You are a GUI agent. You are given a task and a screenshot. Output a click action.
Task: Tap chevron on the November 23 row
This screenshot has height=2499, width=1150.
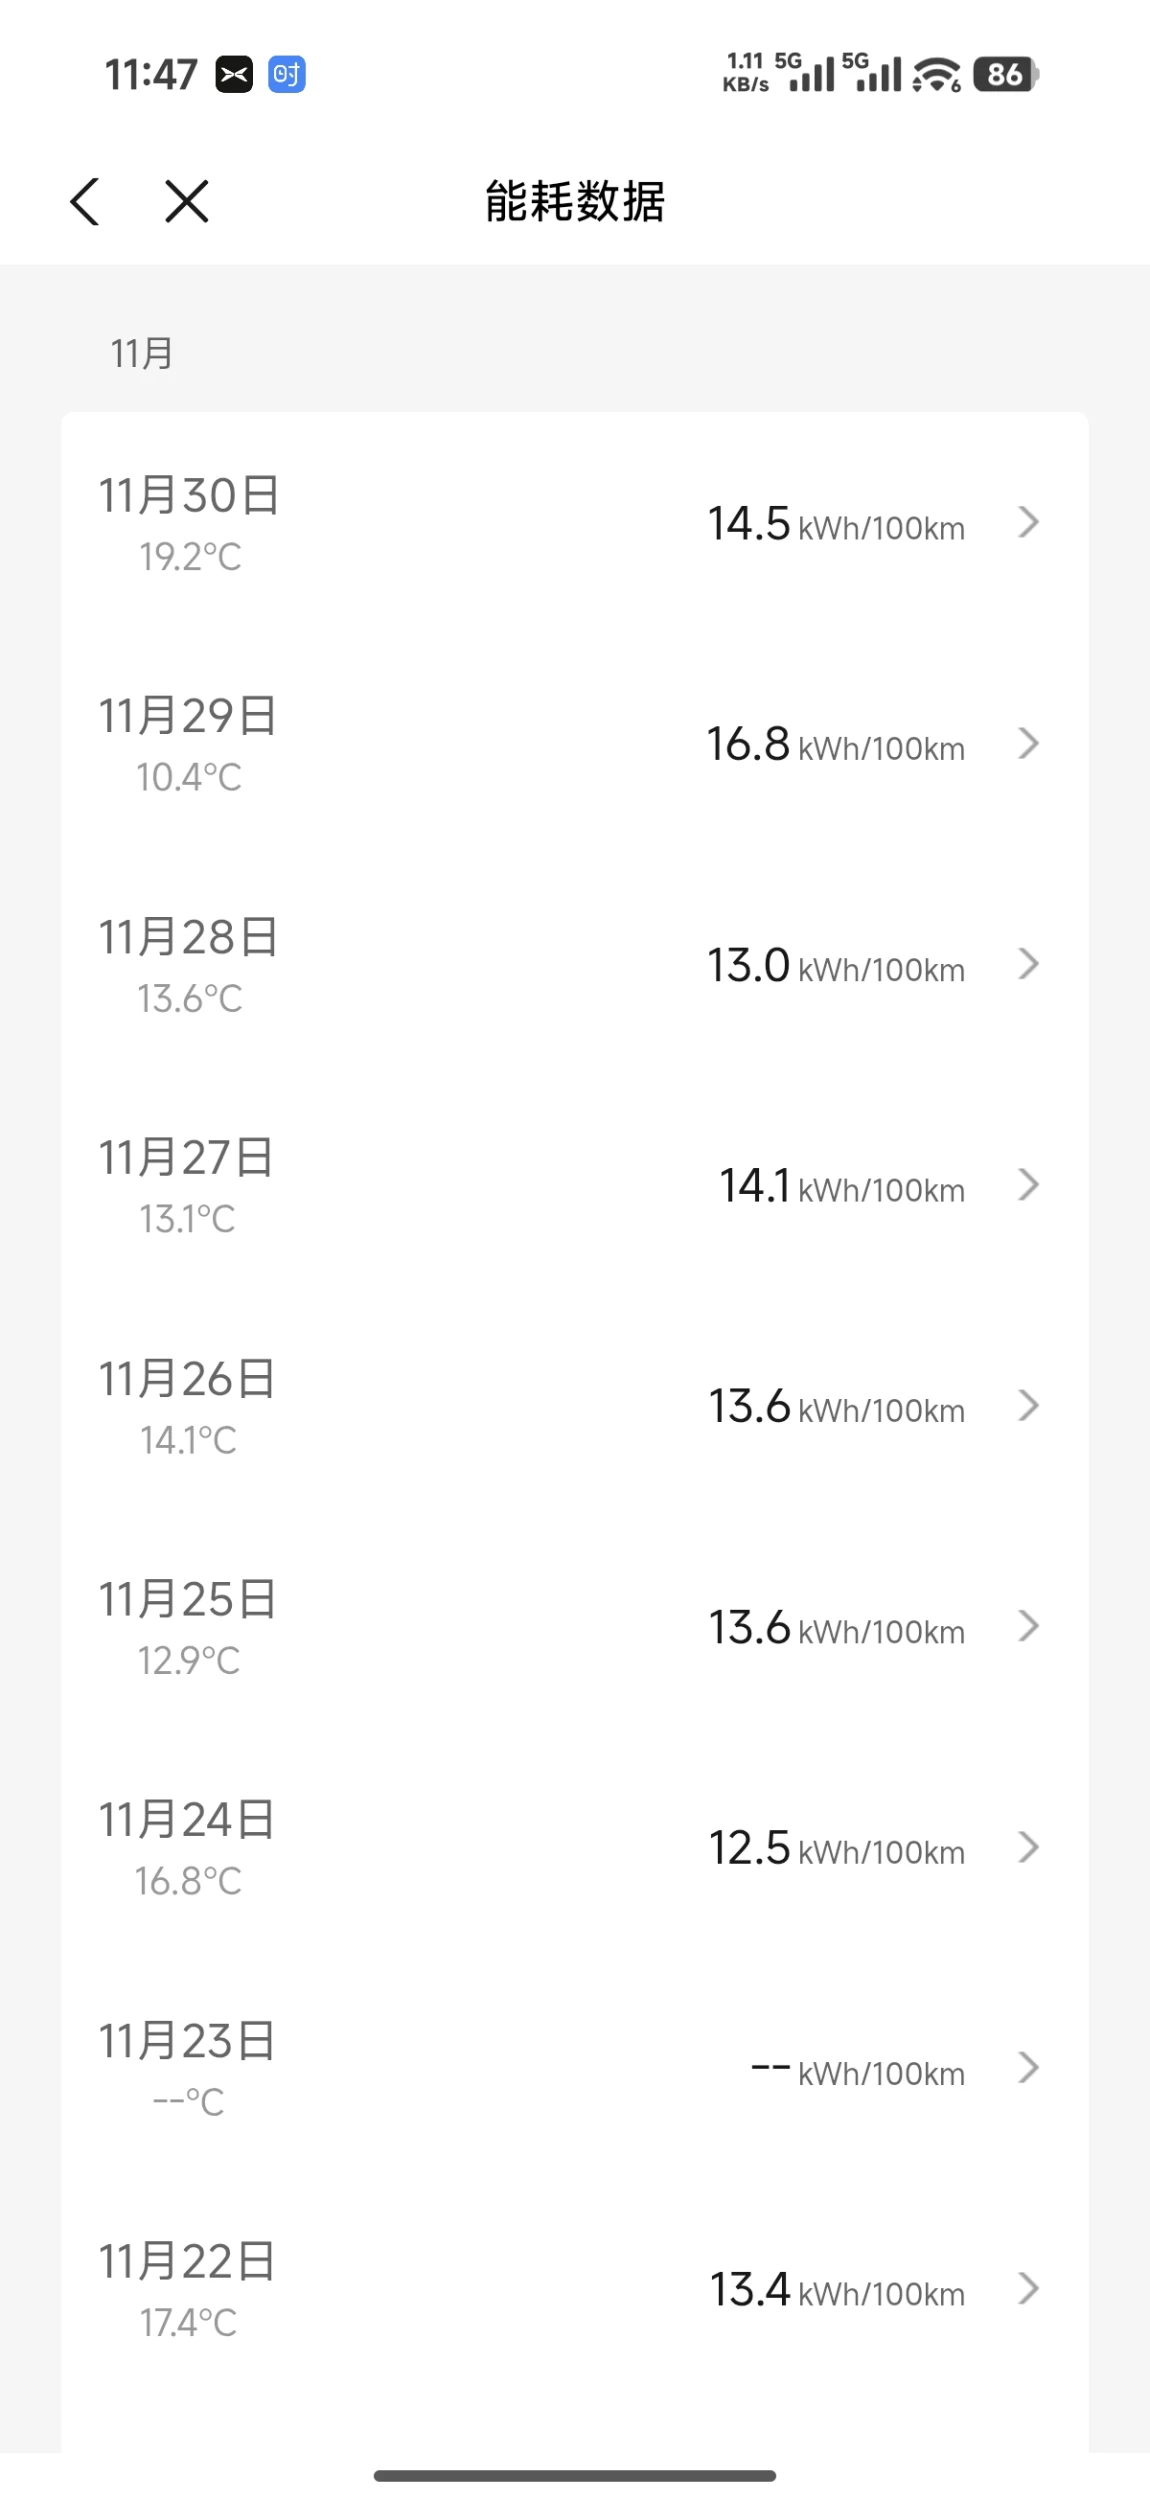(x=1028, y=2068)
